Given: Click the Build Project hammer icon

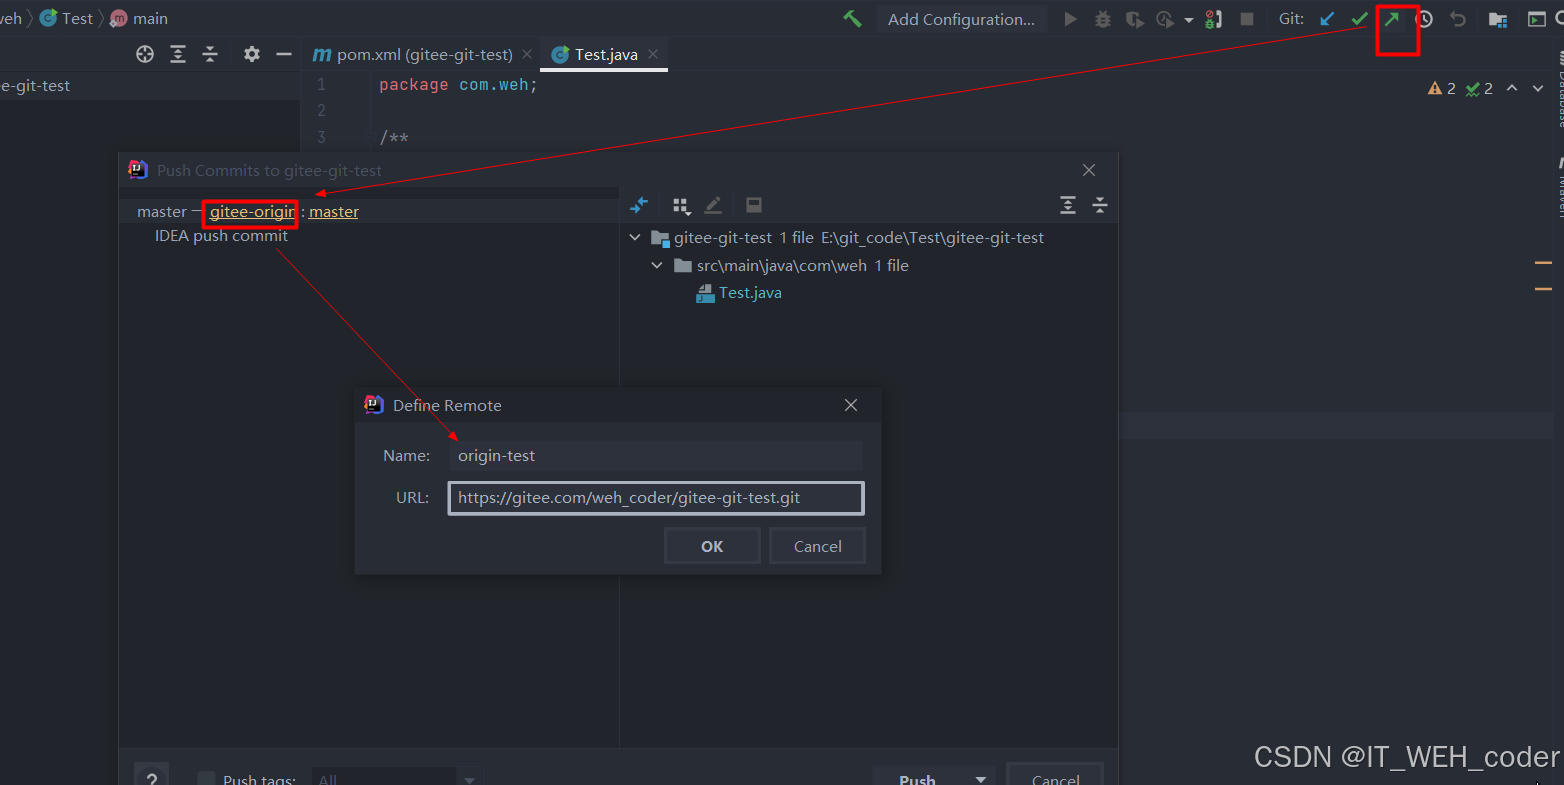Looking at the screenshot, I should tap(852, 19).
